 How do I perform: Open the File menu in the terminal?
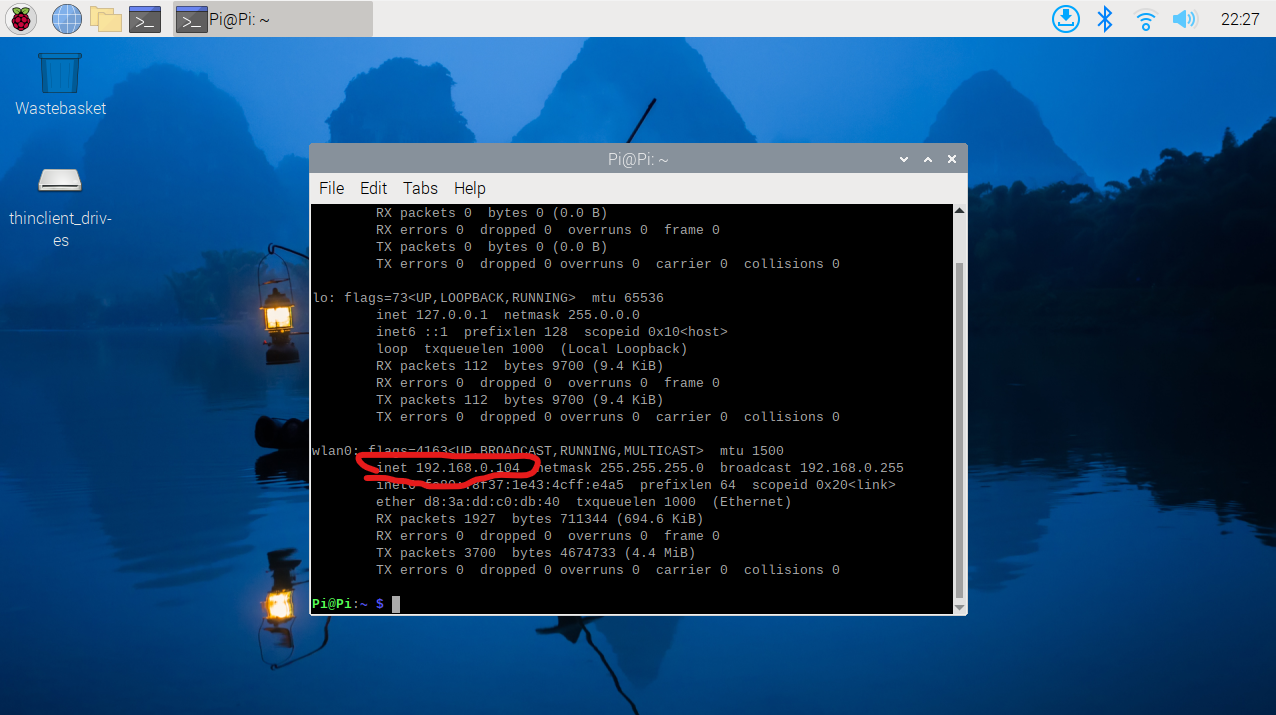[x=331, y=188]
